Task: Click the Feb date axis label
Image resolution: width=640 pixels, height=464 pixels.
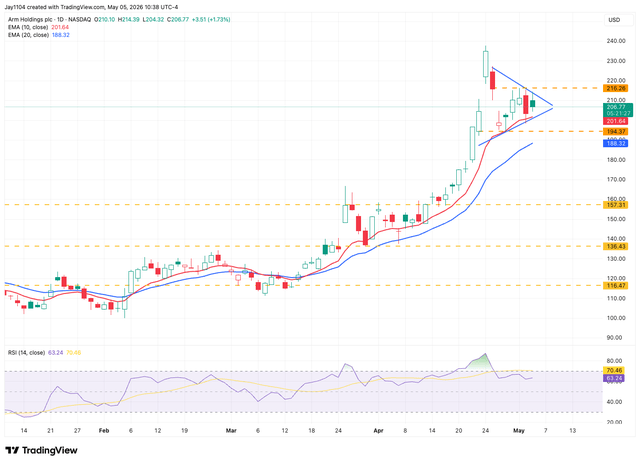Action: pyautogui.click(x=104, y=431)
